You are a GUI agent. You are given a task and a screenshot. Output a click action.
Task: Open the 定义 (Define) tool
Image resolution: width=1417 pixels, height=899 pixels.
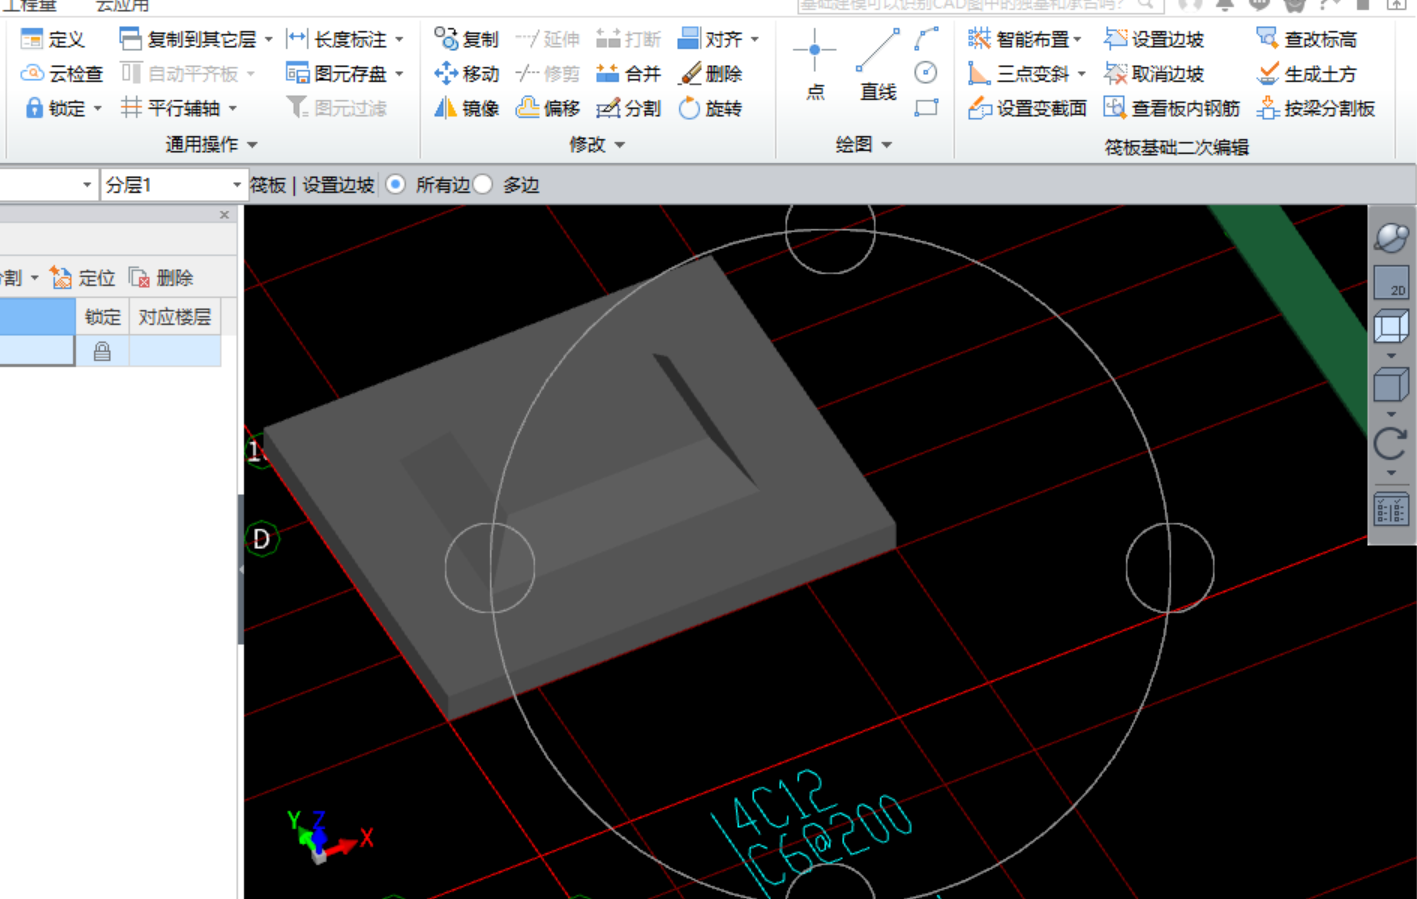coord(53,39)
